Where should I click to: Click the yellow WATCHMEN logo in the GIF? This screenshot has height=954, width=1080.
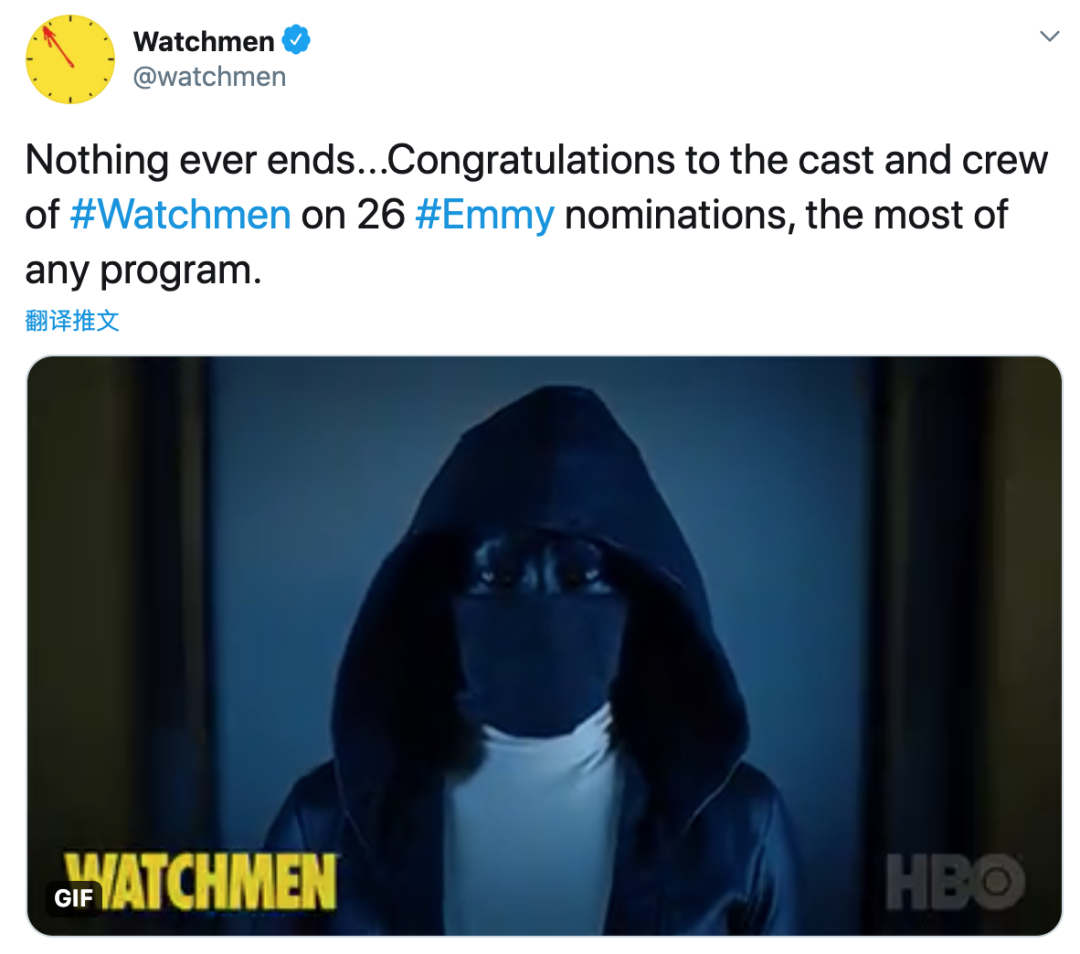(x=200, y=881)
